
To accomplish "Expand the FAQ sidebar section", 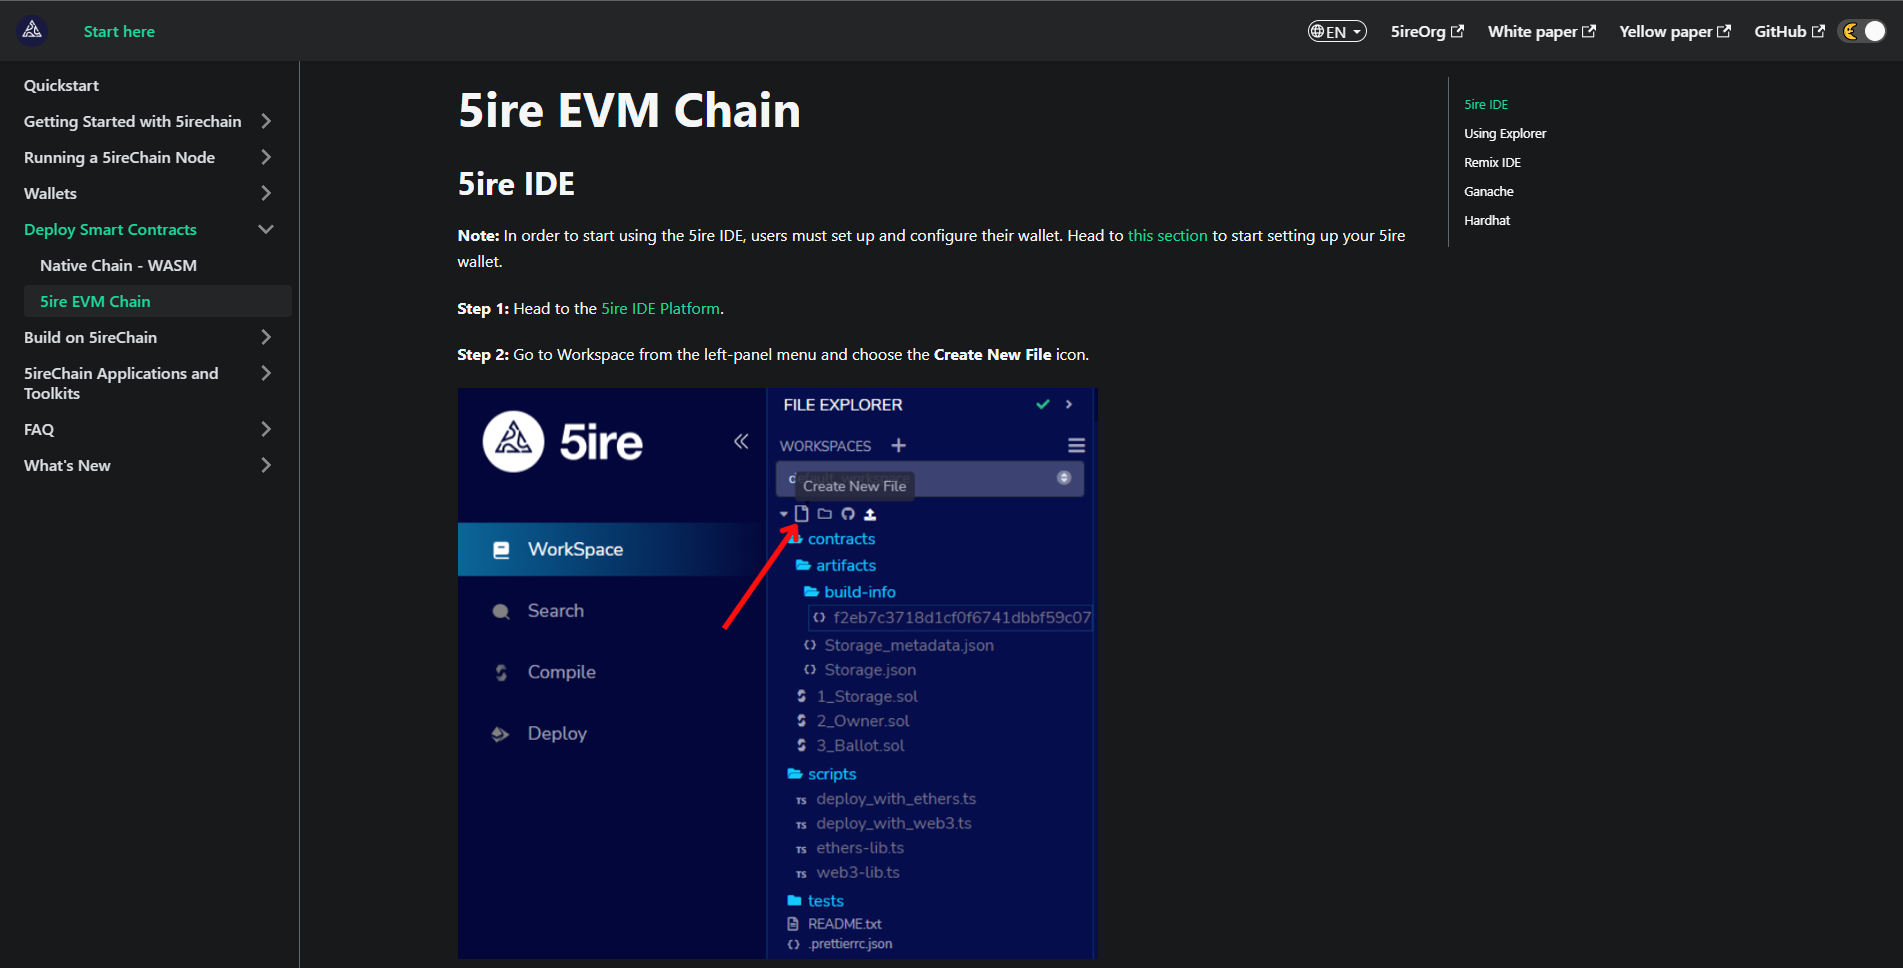I will tap(266, 429).
